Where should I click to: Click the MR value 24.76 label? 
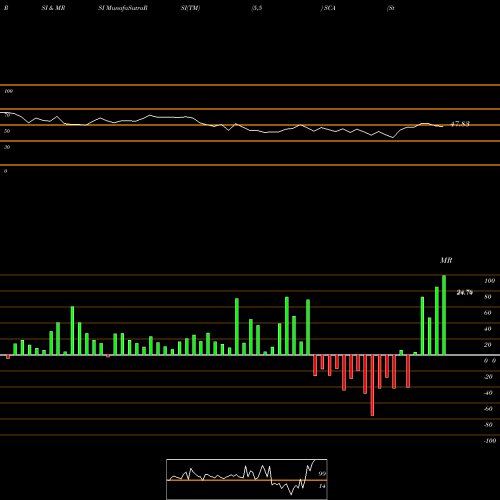464,293
